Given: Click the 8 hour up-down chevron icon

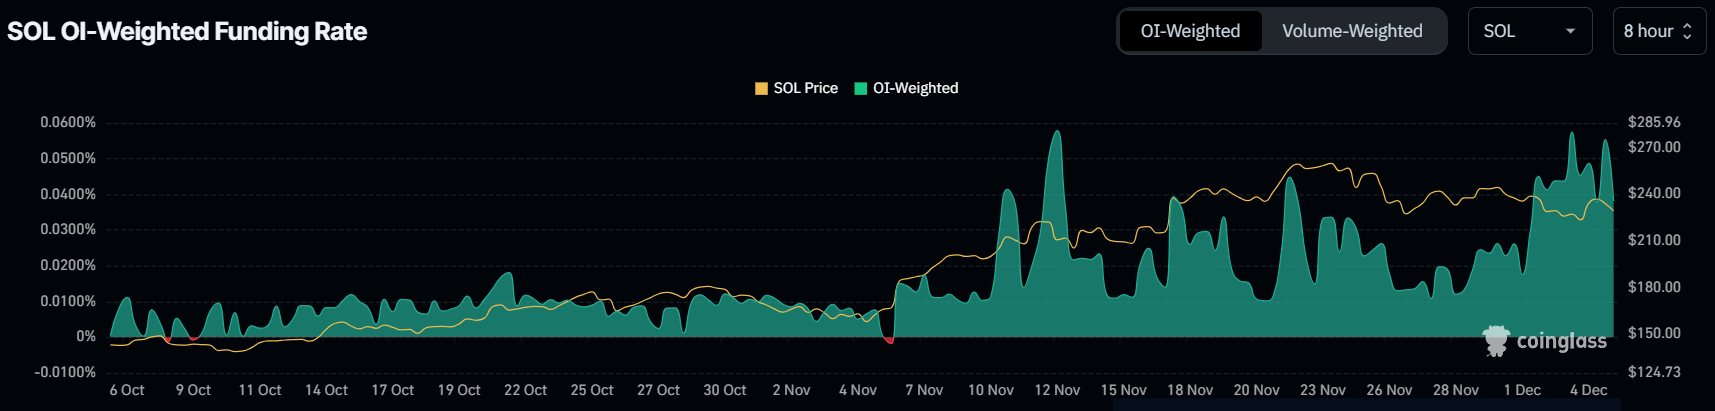Looking at the screenshot, I should point(1687,31).
